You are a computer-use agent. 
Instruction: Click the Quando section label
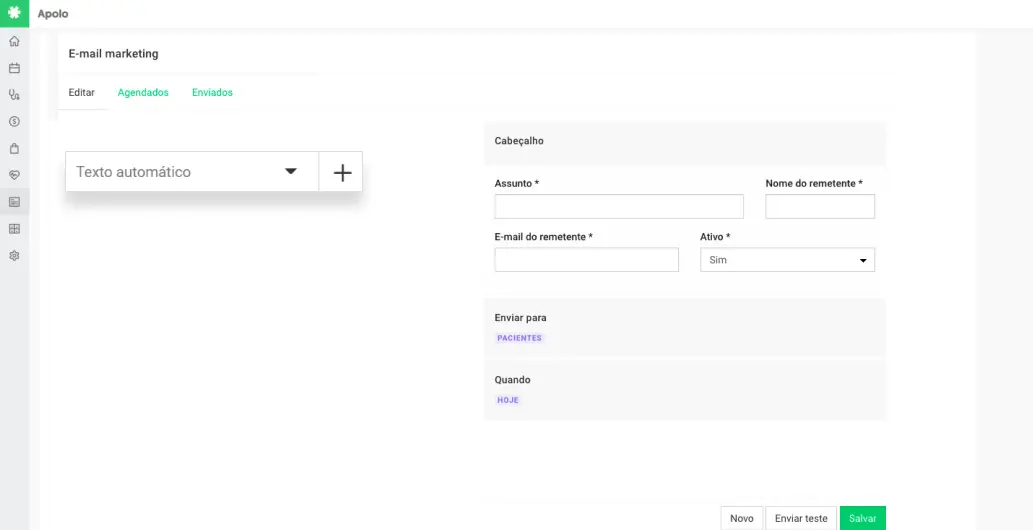[x=513, y=380]
